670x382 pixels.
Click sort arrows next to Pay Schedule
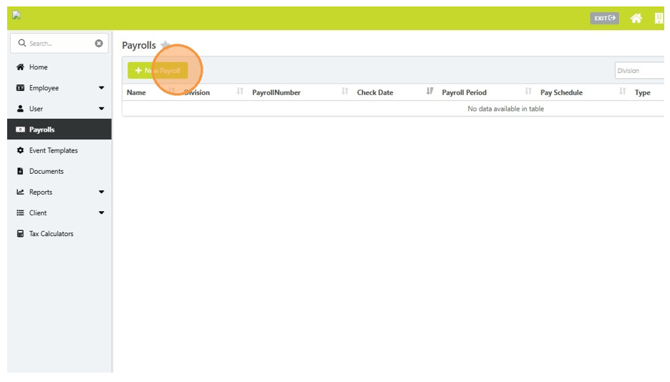623,91
